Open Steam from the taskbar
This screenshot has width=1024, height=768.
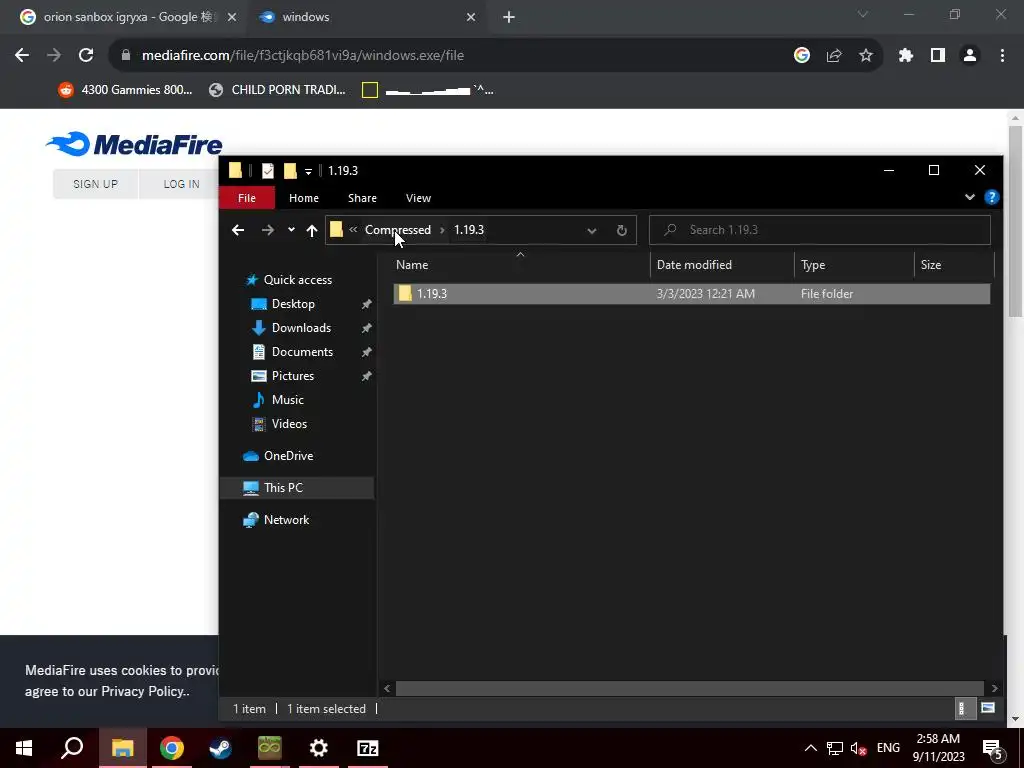tap(221, 748)
